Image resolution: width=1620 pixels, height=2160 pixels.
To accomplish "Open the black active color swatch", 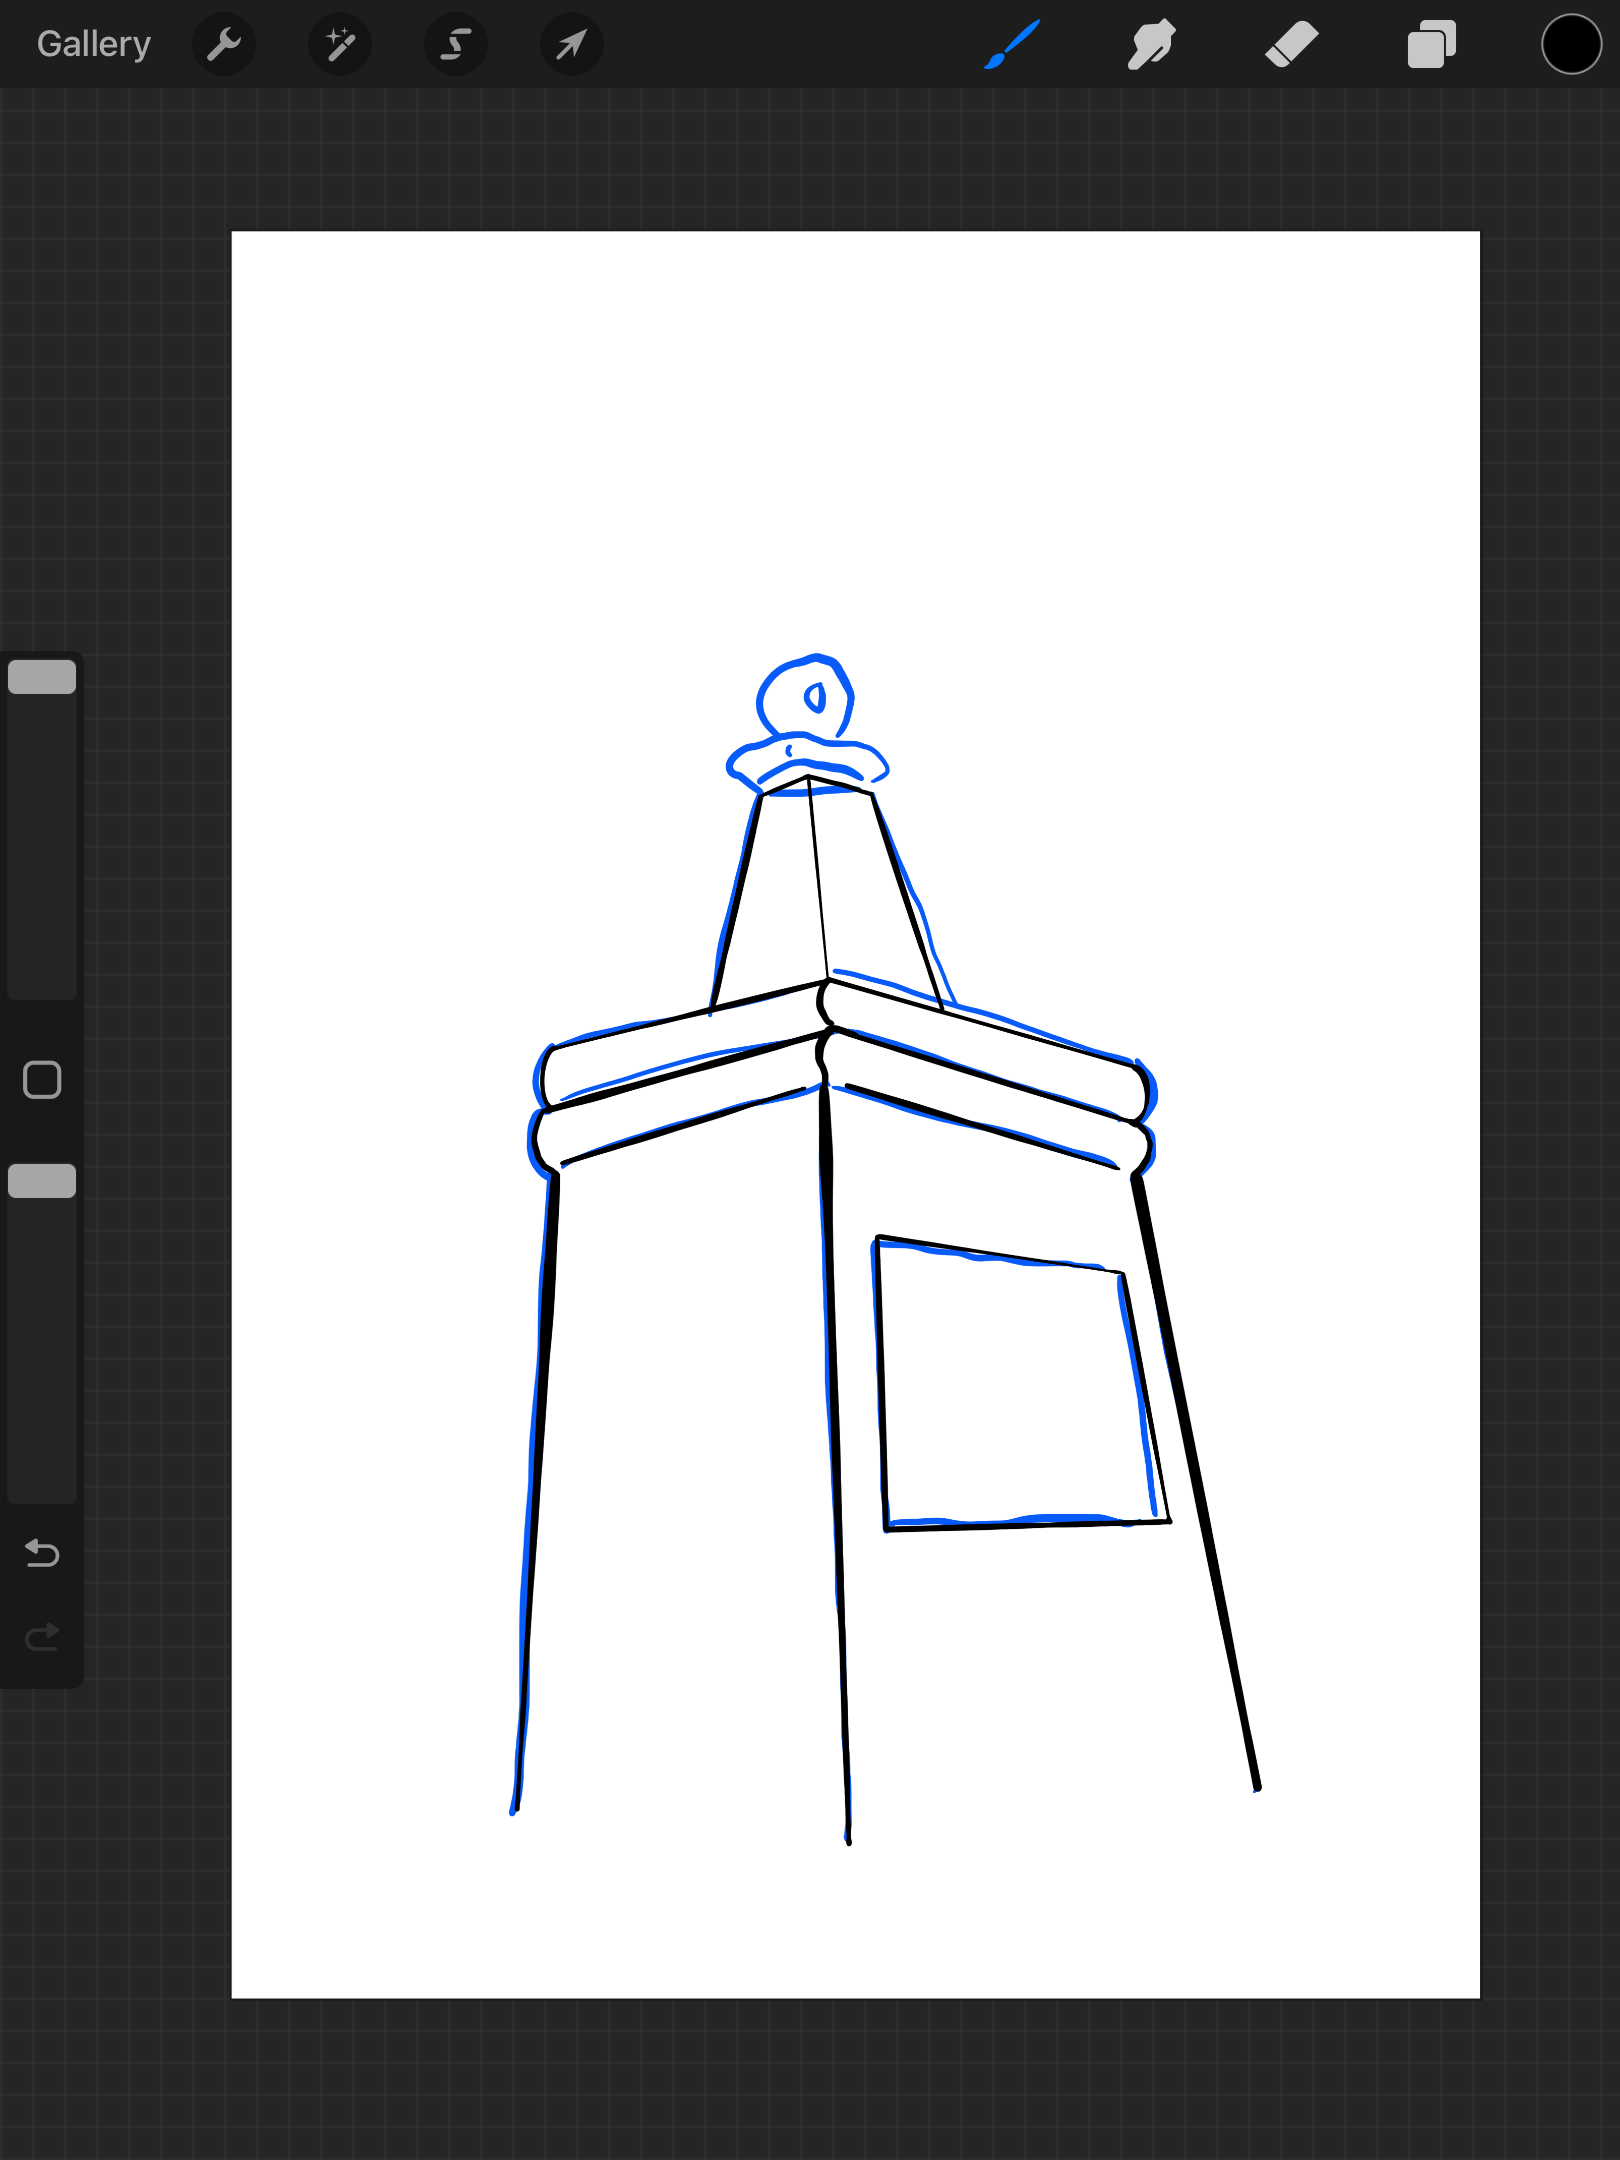I will (x=1571, y=44).
